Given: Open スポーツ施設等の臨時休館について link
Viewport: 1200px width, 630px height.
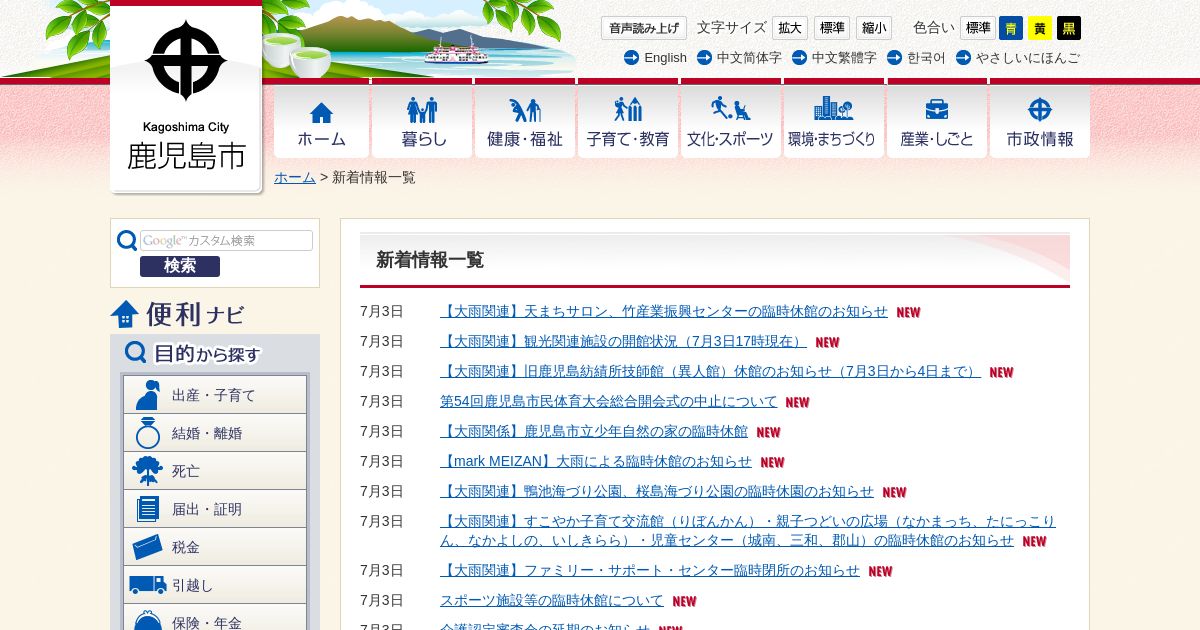Looking at the screenshot, I should tap(552, 600).
